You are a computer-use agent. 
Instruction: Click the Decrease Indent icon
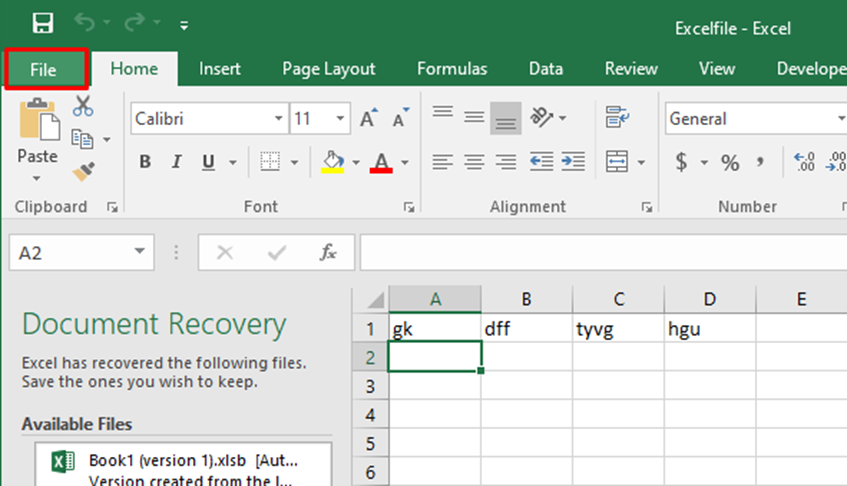(541, 161)
